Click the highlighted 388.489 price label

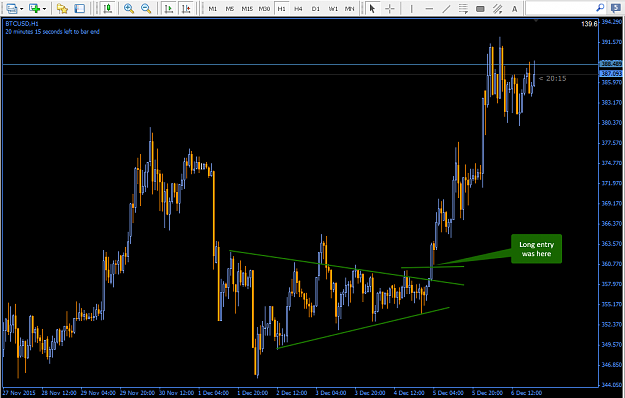[x=611, y=64]
